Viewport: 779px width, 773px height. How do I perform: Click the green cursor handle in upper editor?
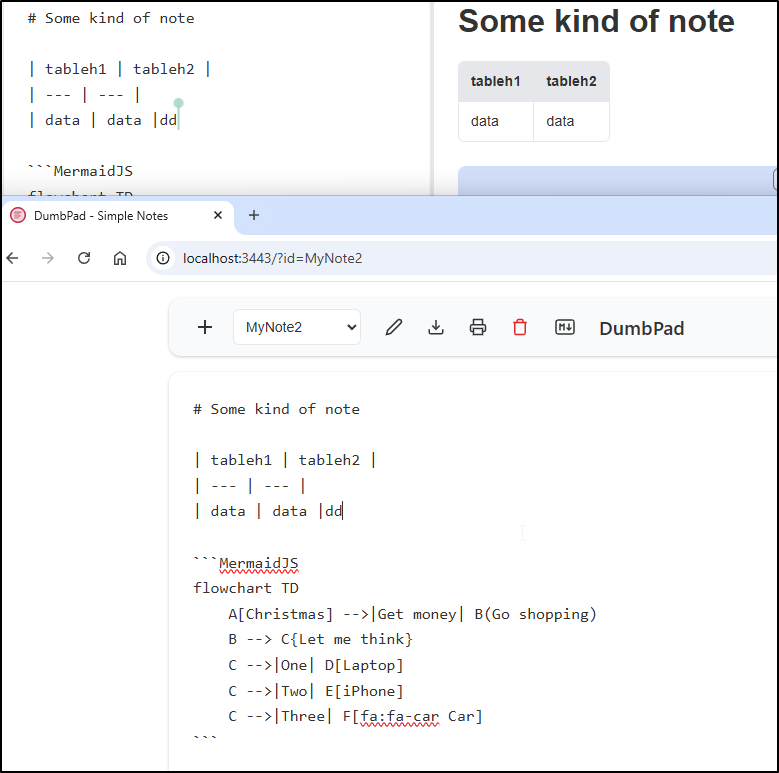tap(178, 103)
